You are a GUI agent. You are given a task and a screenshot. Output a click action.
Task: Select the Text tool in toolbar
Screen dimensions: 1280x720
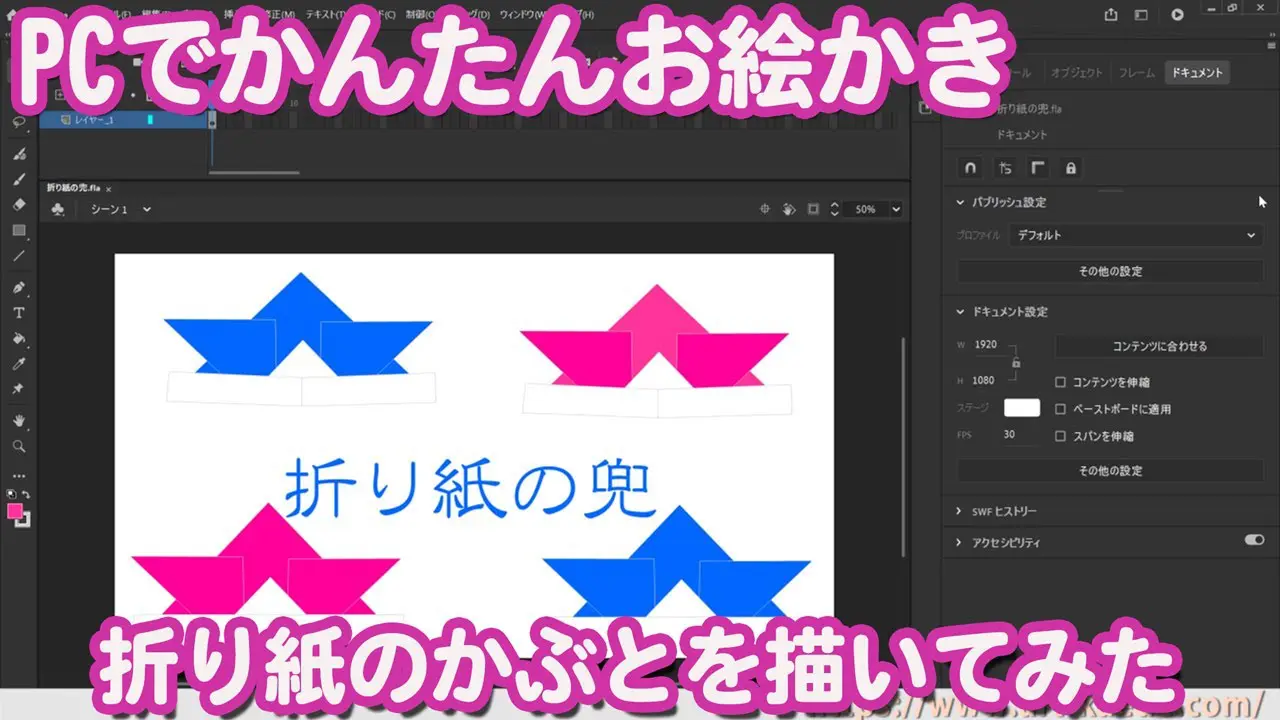[19, 312]
